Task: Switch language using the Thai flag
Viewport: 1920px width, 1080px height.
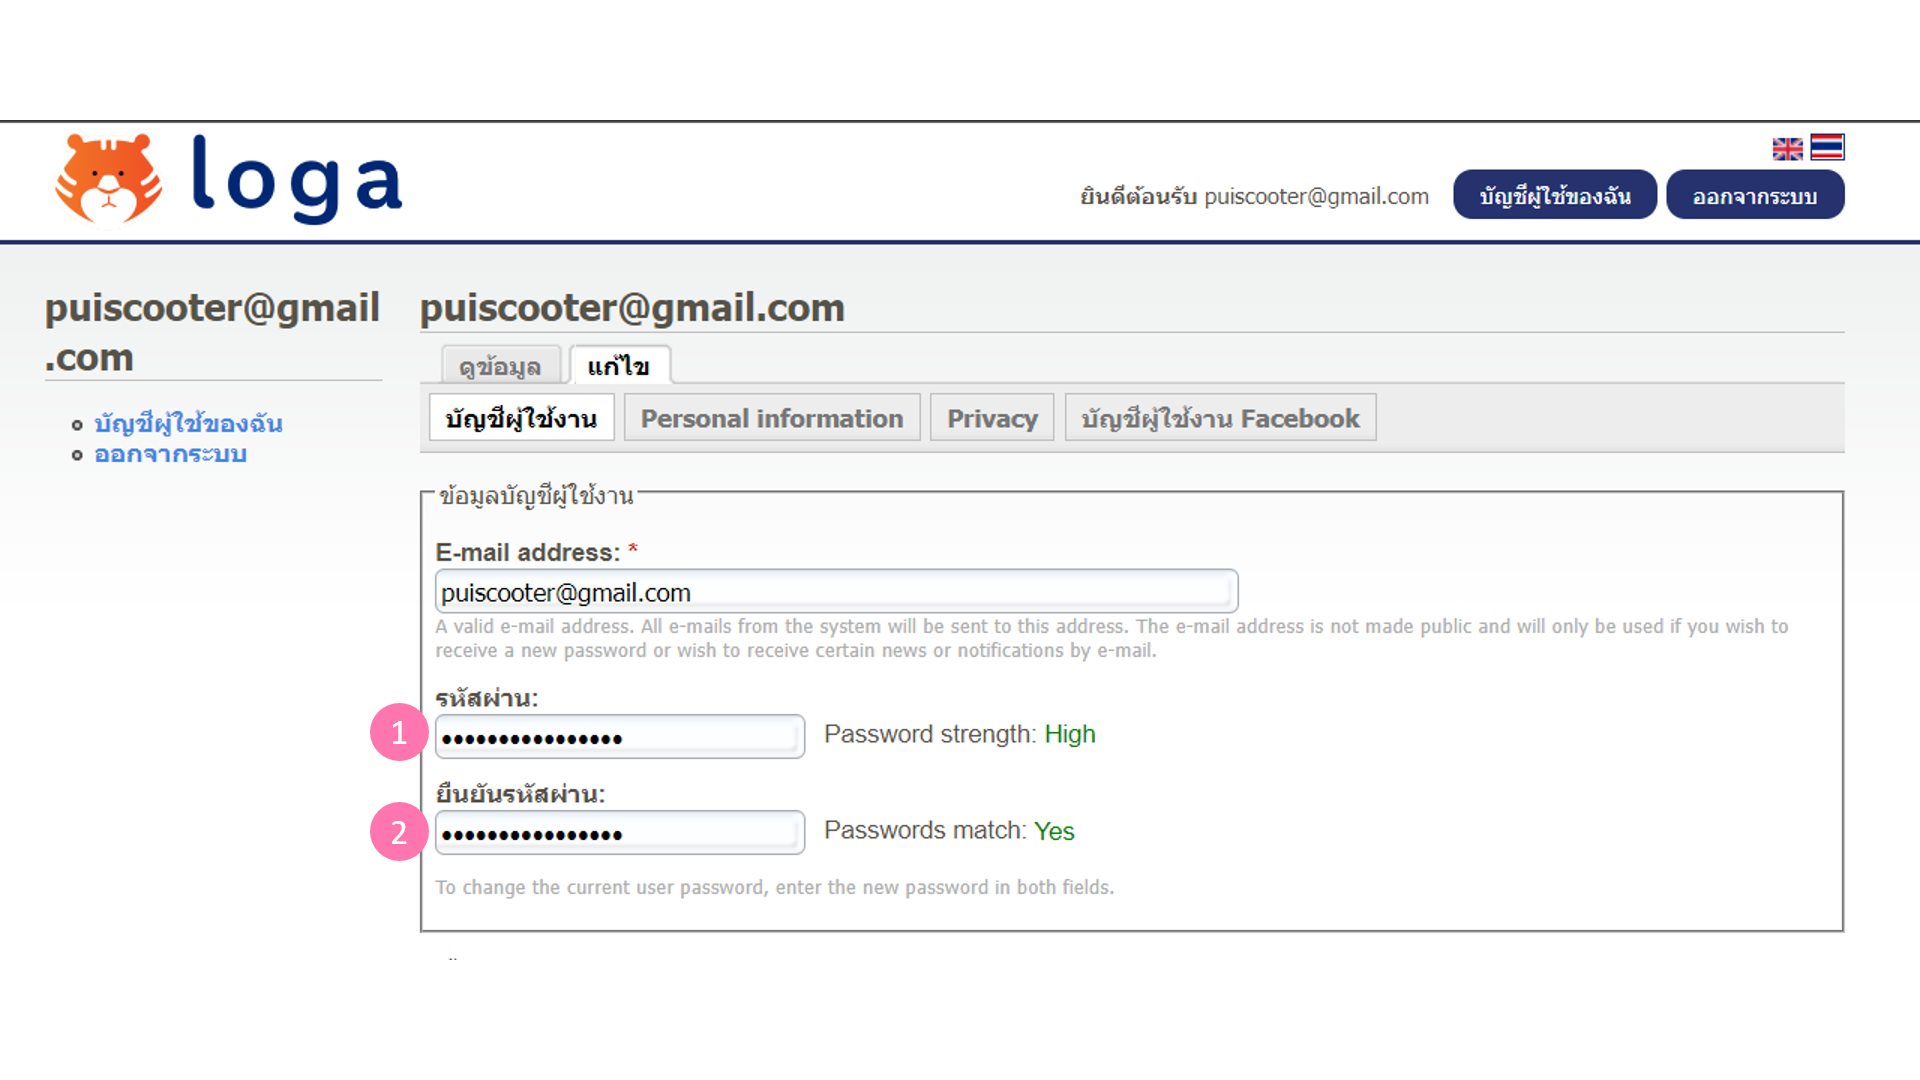Action: pyautogui.click(x=1827, y=147)
